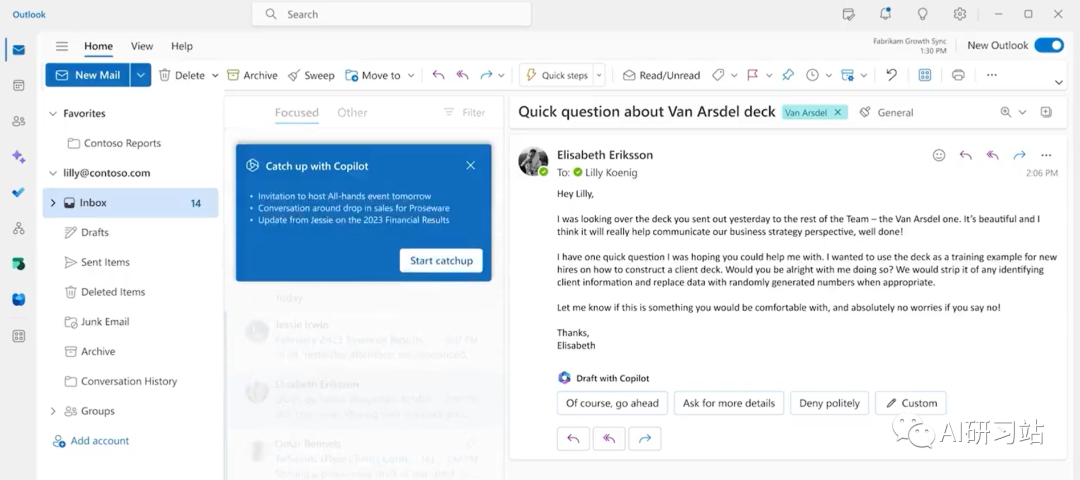Viewport: 1080px width, 480px height.
Task: Click the Reply all arrow in the ribbon
Action: 462,75
